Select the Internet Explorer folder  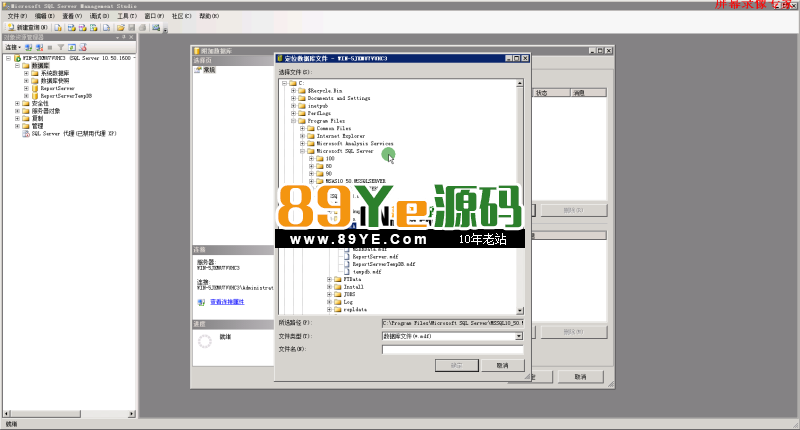coord(341,136)
